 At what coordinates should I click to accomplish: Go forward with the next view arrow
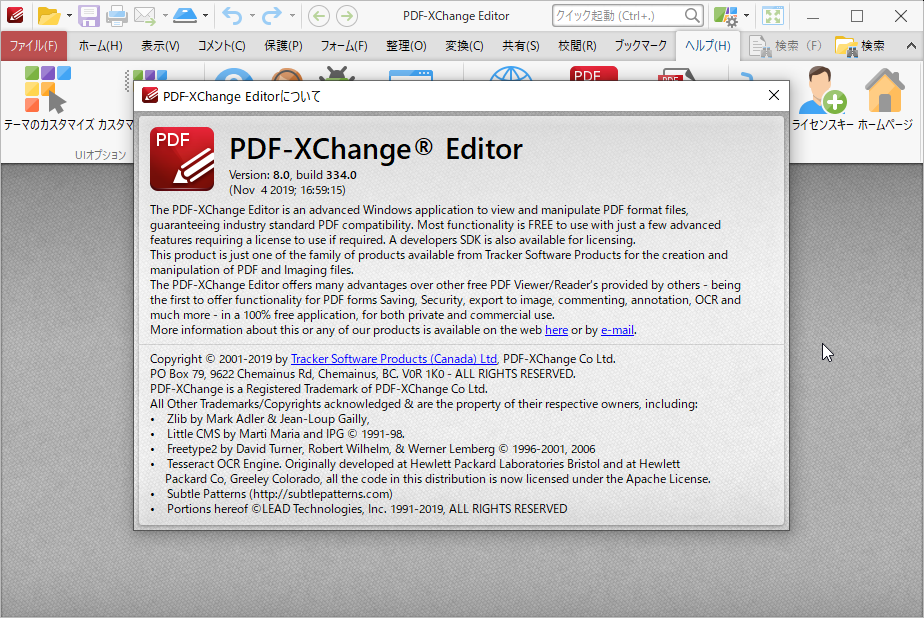click(x=346, y=16)
